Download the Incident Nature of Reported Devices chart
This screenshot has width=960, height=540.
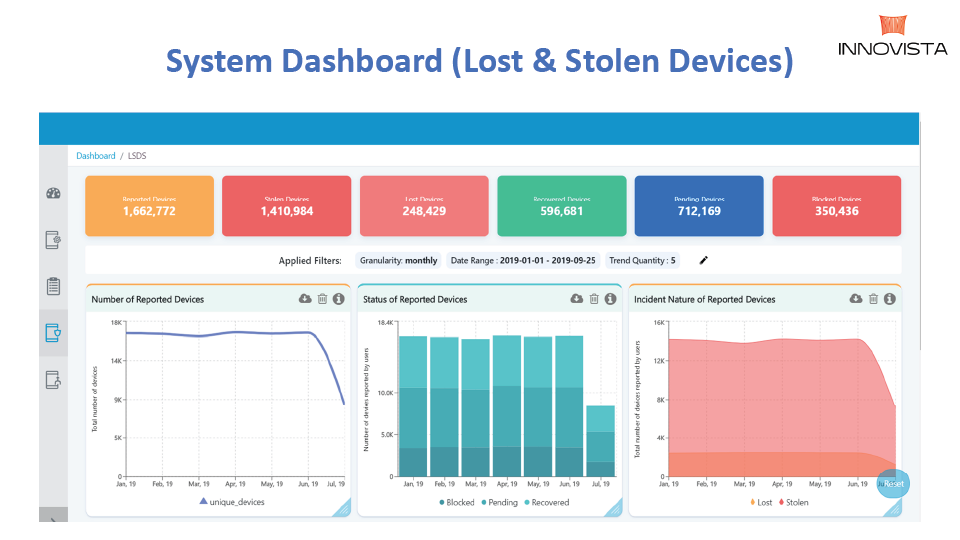(856, 299)
